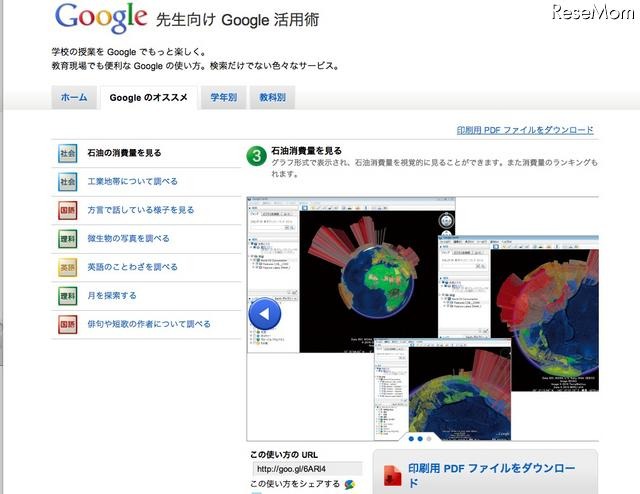Click 国語 icon beside 俳句や短歌の作者について調べる
The image size is (640, 494).
pyautogui.click(x=67, y=325)
